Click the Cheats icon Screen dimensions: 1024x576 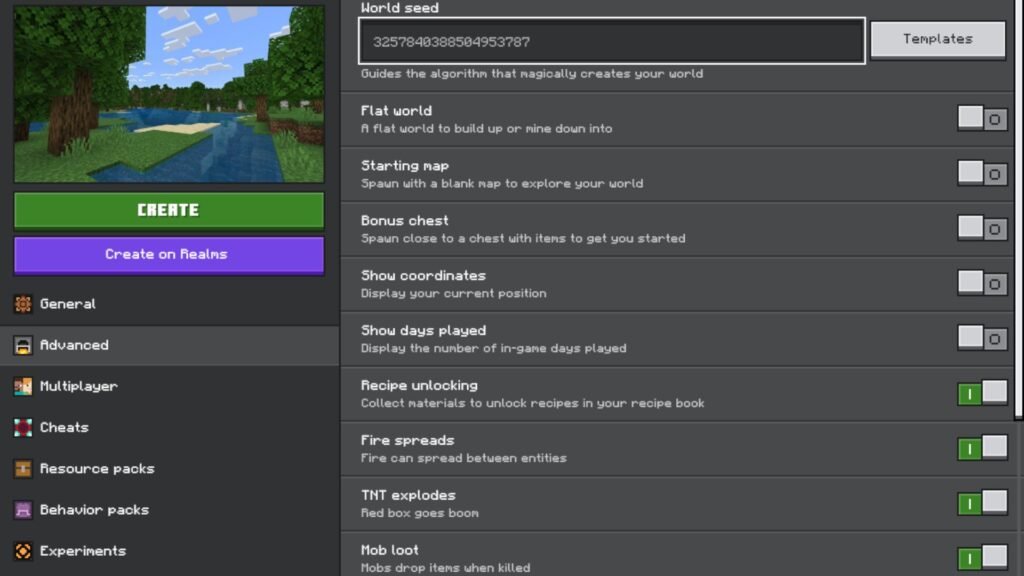click(x=23, y=427)
